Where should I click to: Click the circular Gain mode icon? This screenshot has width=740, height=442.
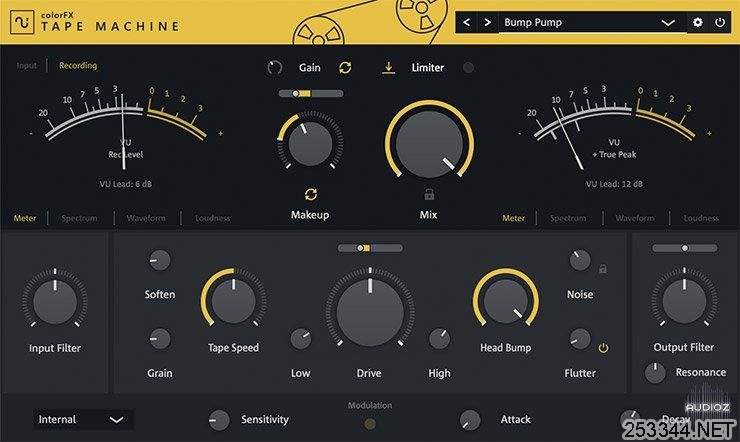pyautogui.click(x=275, y=67)
